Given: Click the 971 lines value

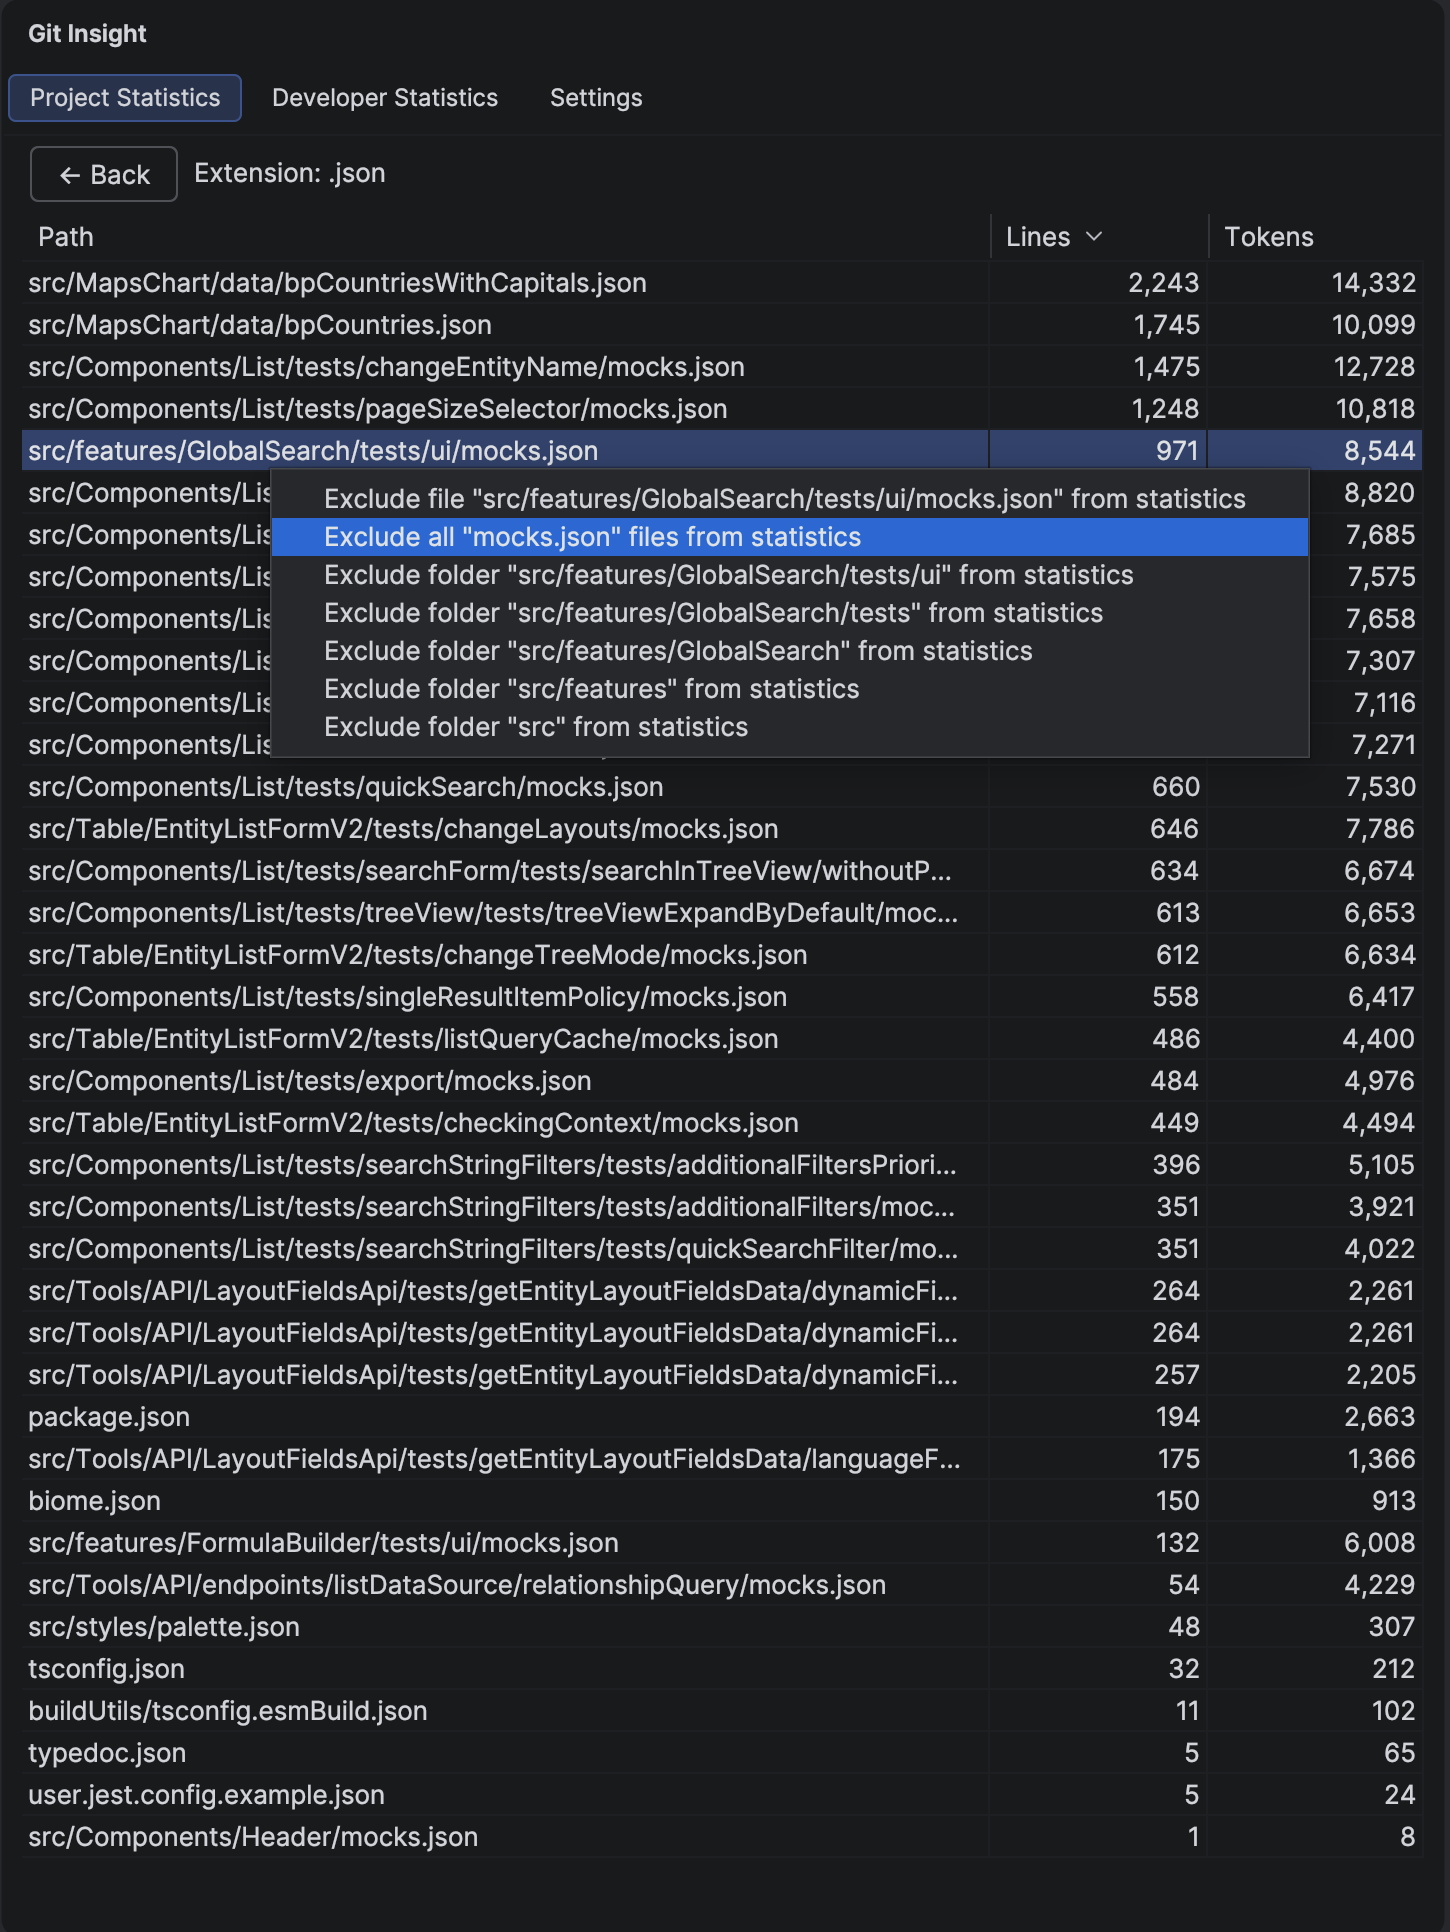Looking at the screenshot, I should (x=1177, y=451).
